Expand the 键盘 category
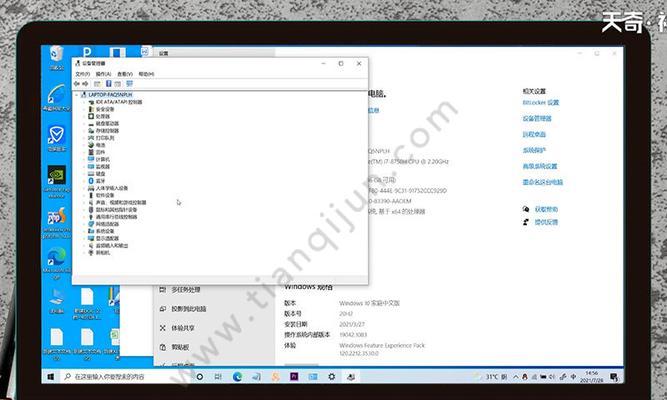 point(84,174)
